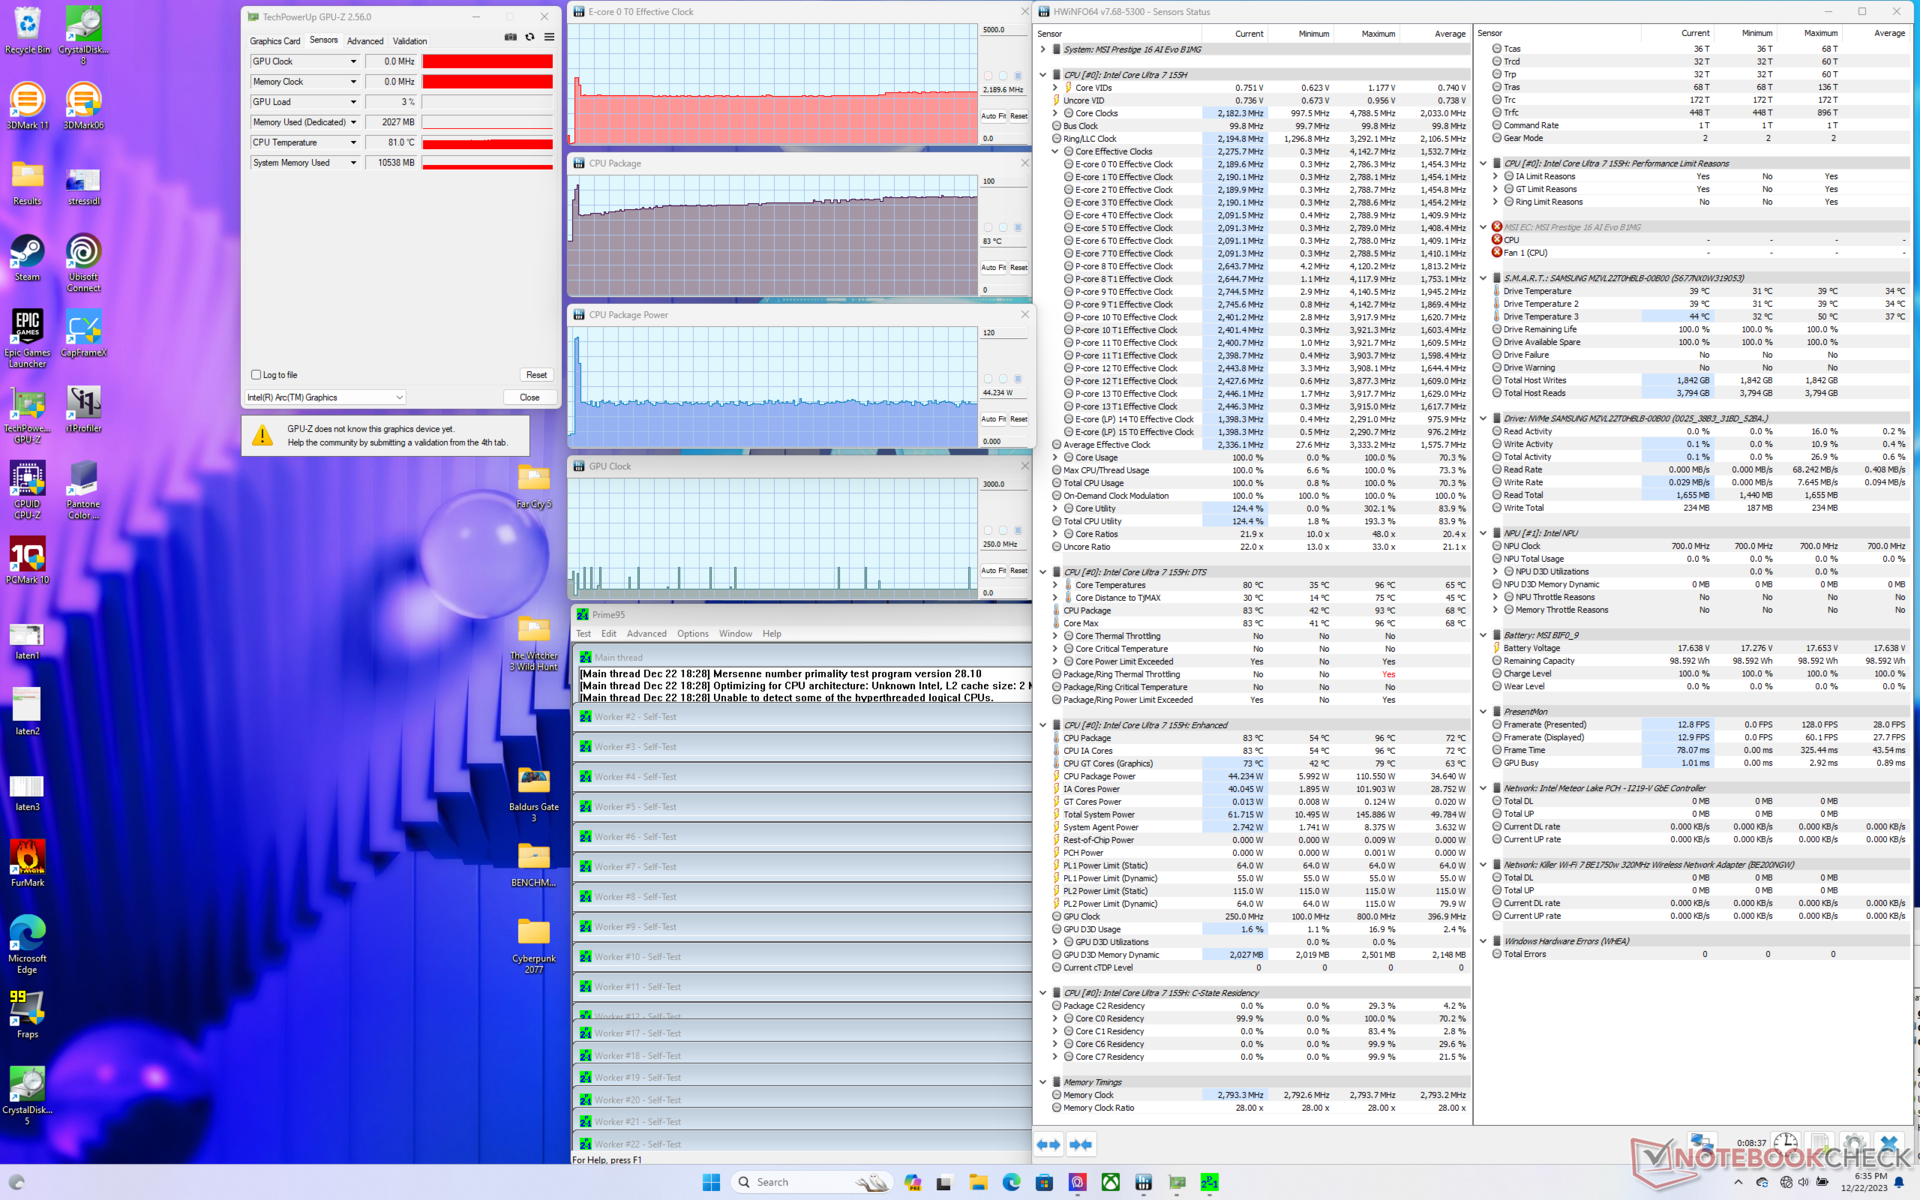
Task: Click HWiNFO network remote monitoring icon
Action: [1701, 1143]
